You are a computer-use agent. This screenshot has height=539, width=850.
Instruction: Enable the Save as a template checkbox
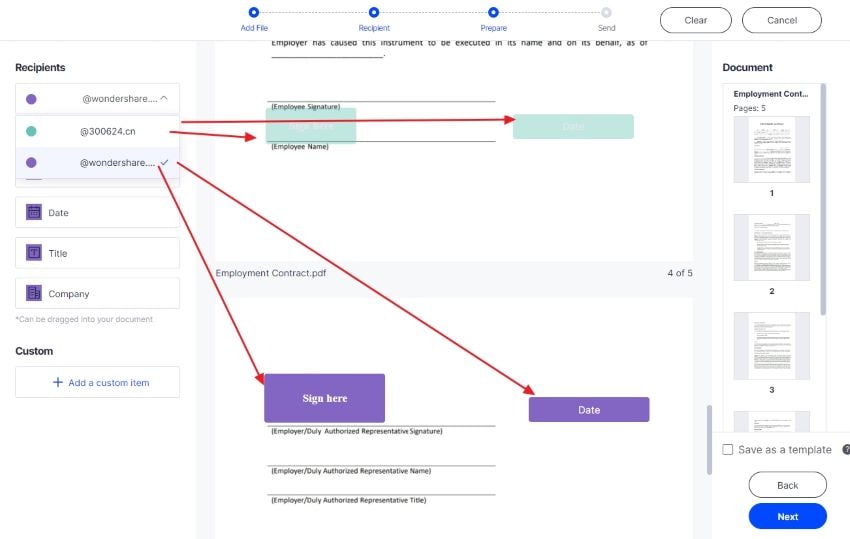pyautogui.click(x=728, y=450)
